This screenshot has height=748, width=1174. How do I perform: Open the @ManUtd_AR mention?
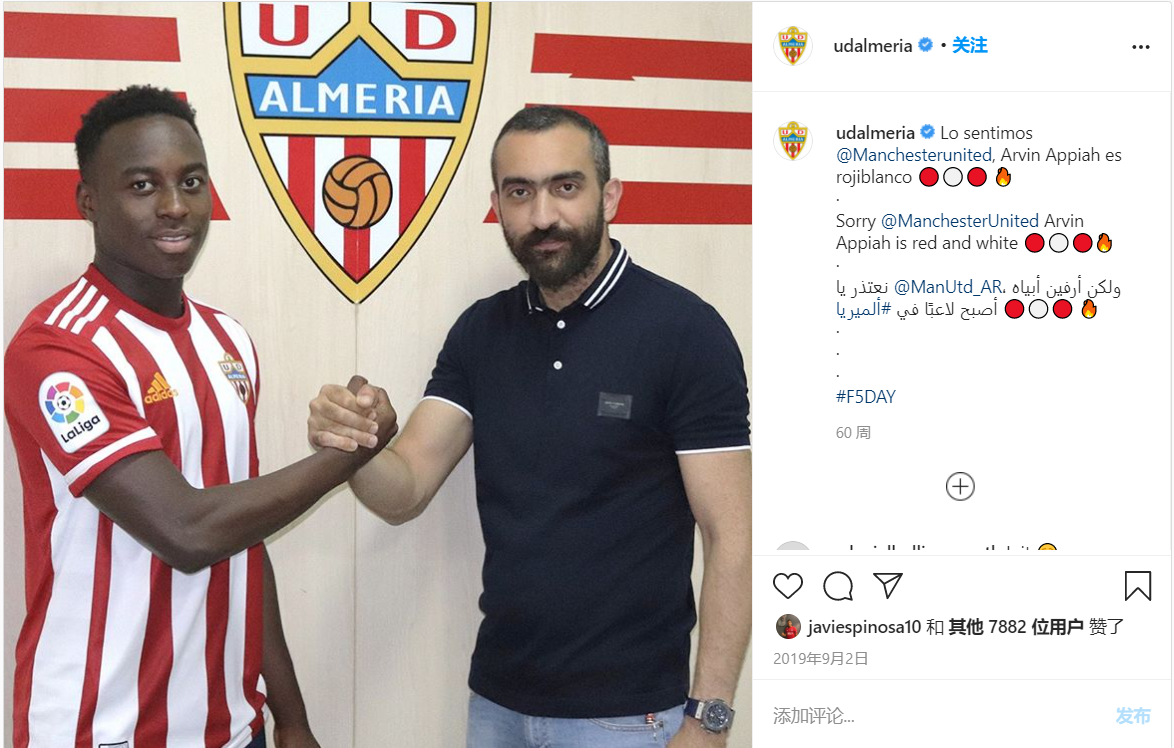point(948,287)
